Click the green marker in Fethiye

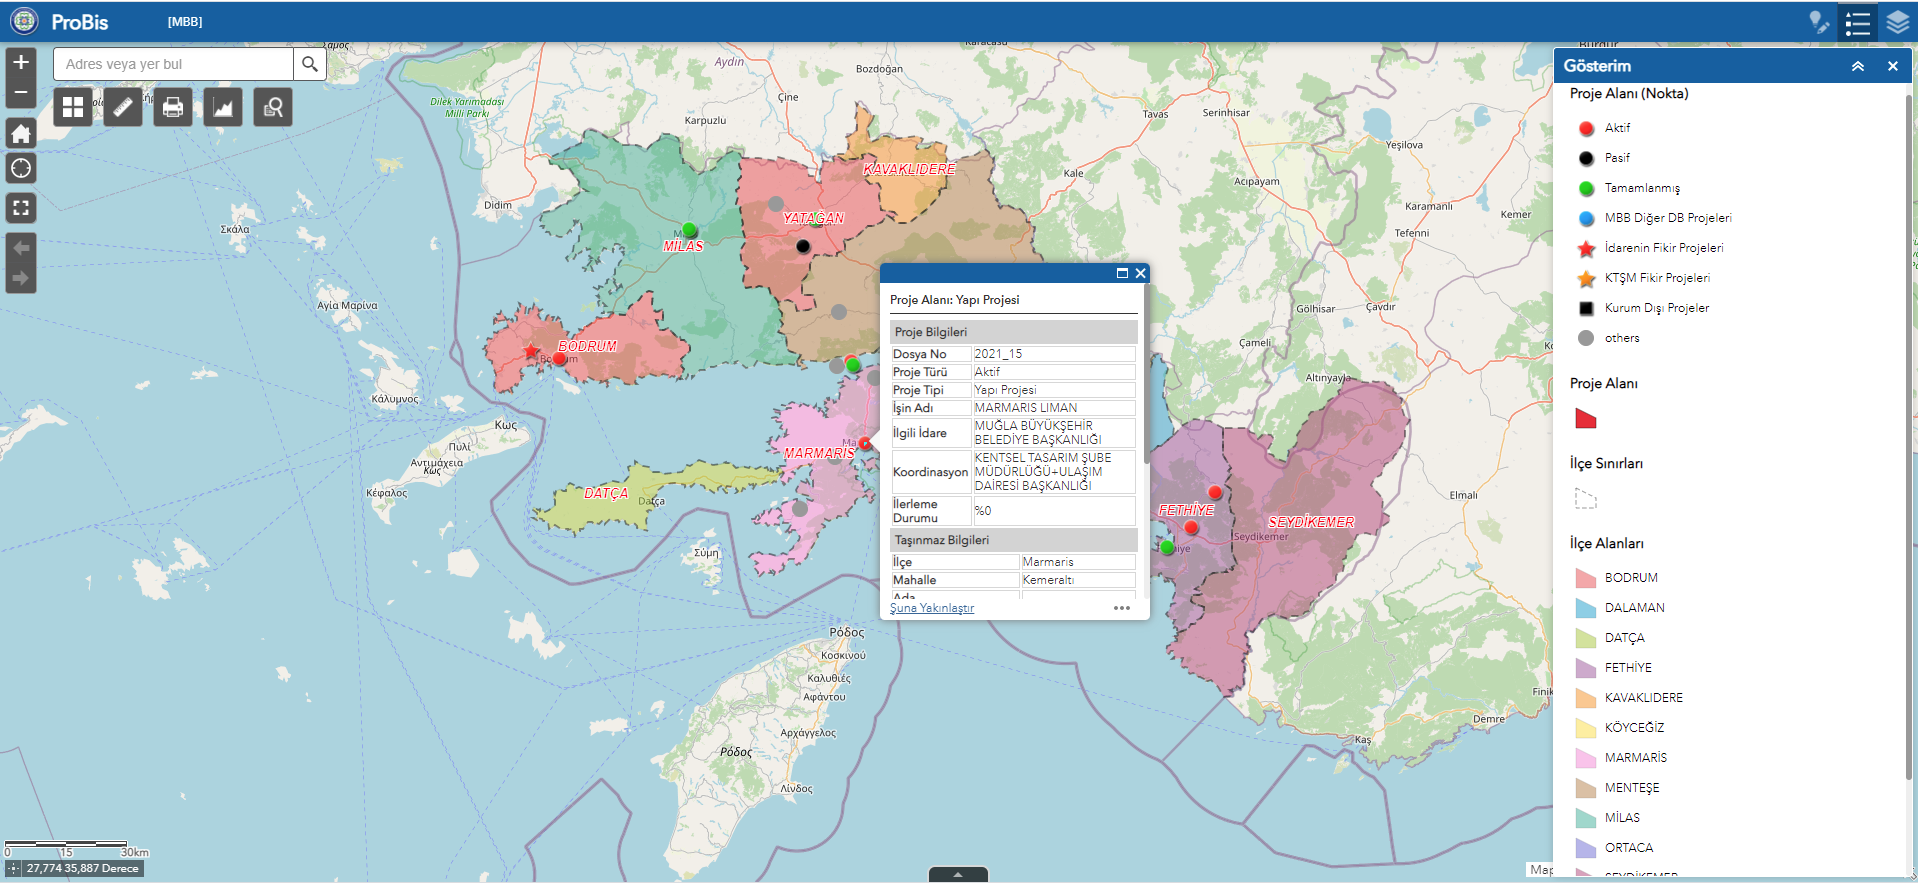tap(1167, 547)
